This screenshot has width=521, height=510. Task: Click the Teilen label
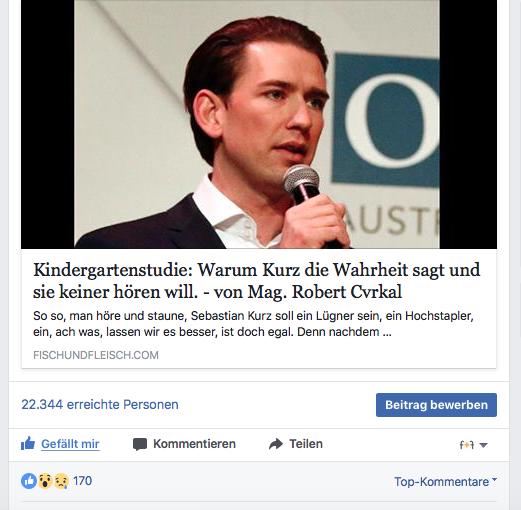point(306,444)
